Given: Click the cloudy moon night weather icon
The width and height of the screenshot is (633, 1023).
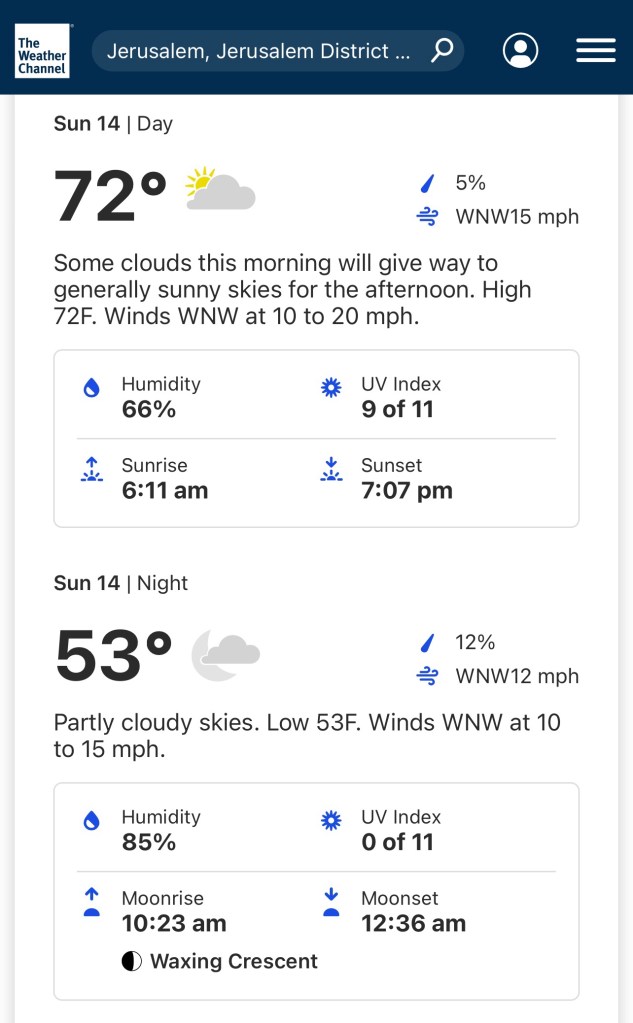Looking at the screenshot, I should click(x=225, y=654).
